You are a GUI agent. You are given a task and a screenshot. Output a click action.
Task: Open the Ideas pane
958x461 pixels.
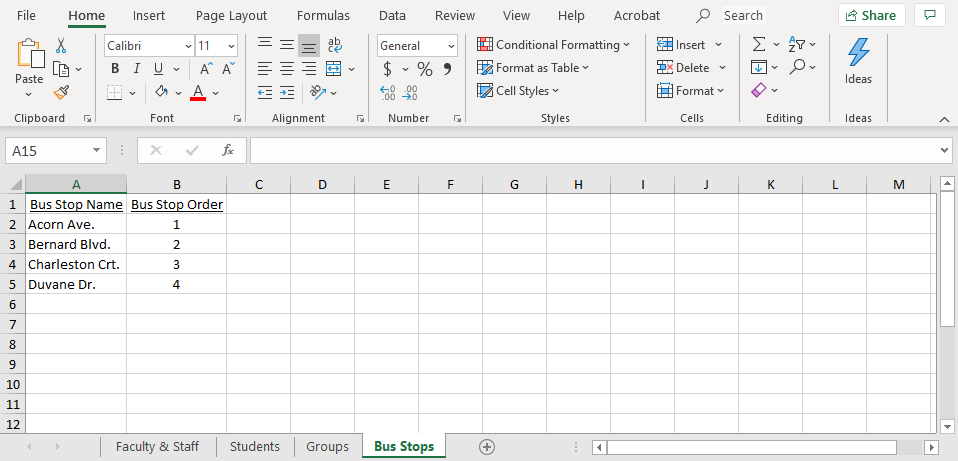pyautogui.click(x=858, y=61)
